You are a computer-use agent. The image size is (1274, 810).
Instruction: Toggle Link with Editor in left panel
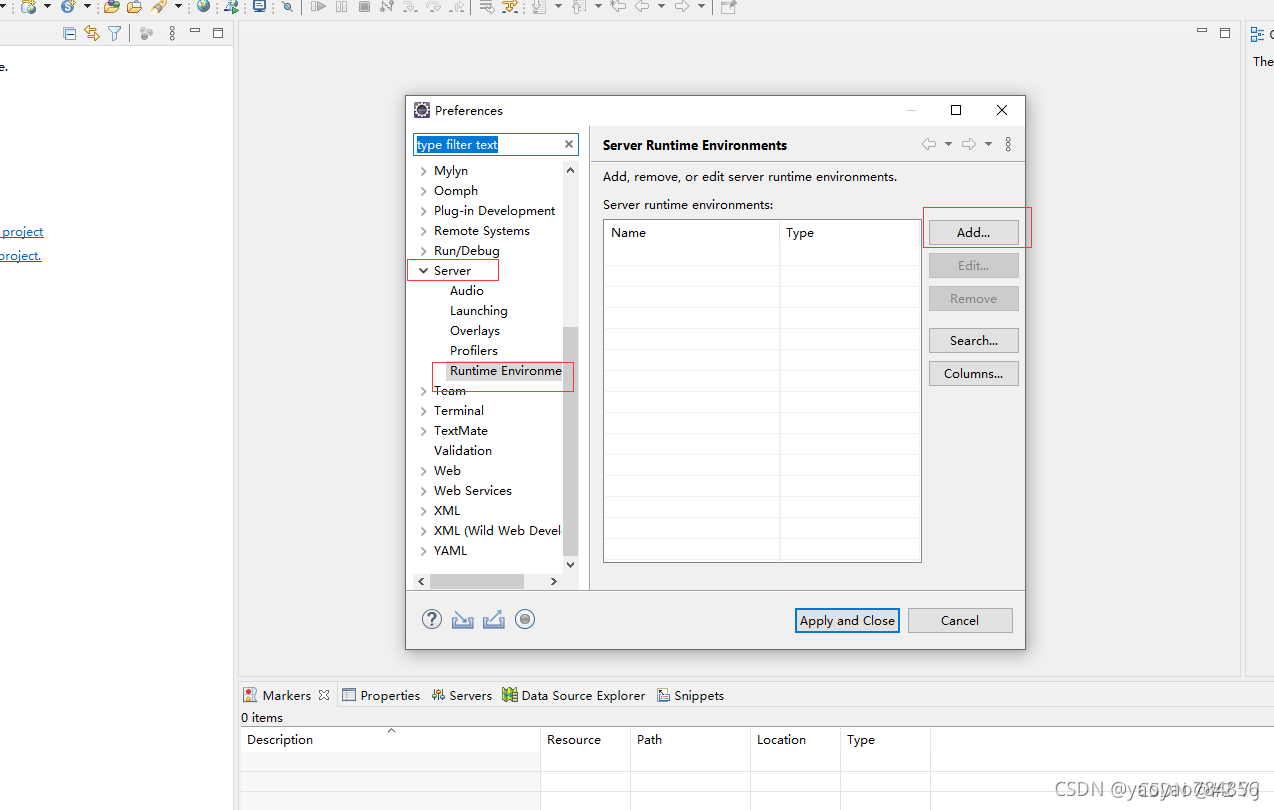click(x=92, y=33)
